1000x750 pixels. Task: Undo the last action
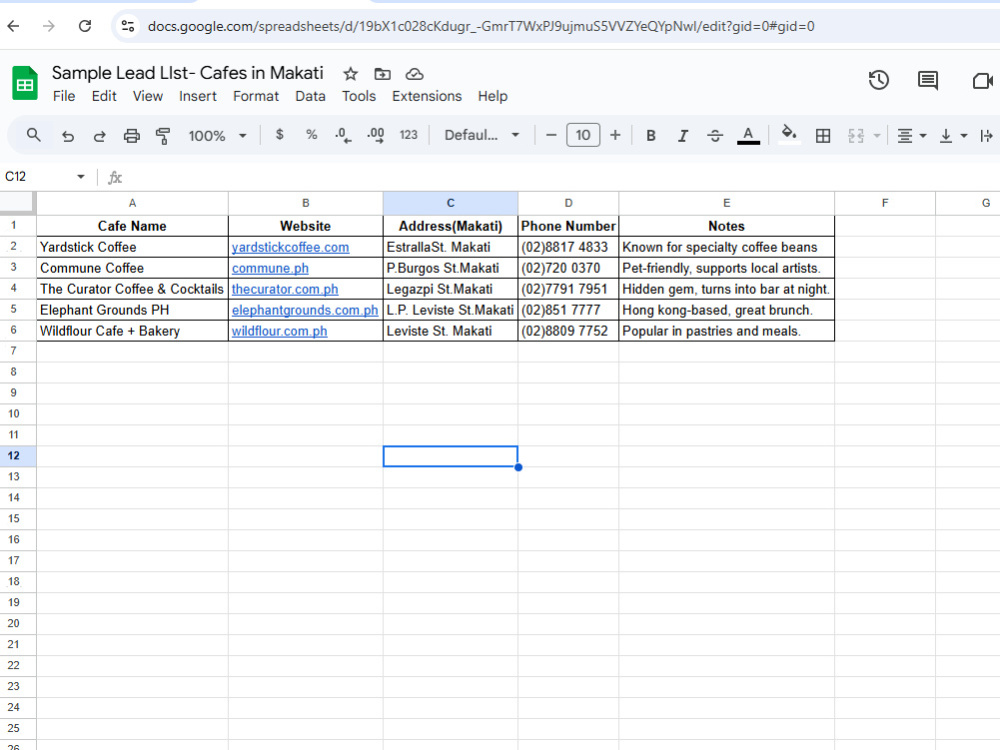(x=68, y=136)
